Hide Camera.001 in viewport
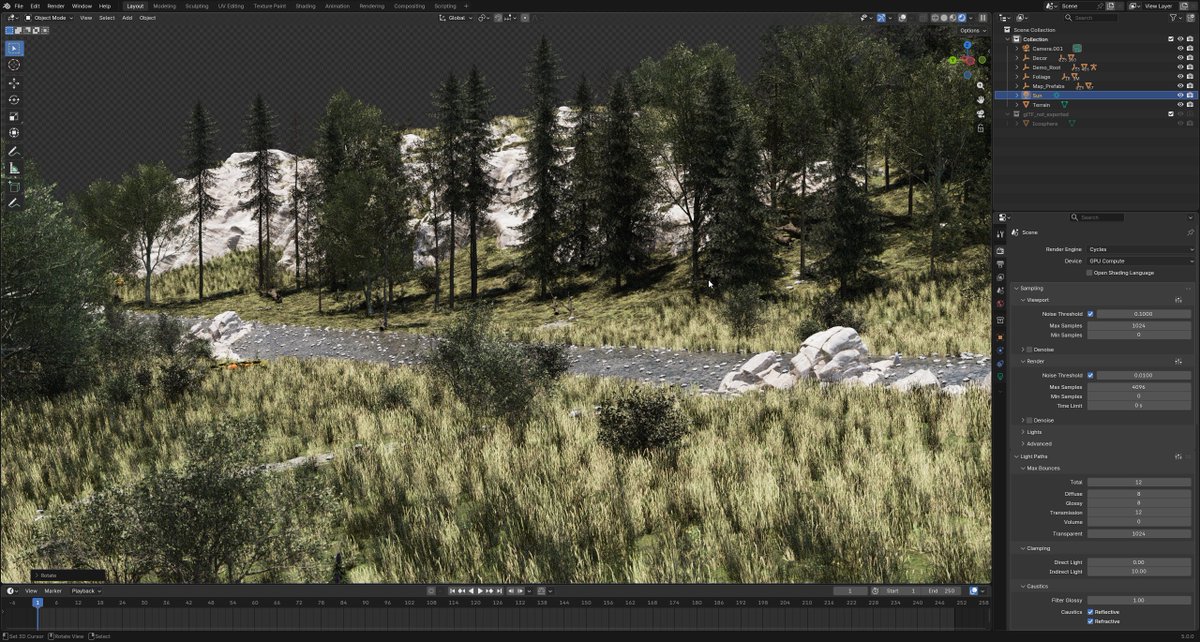The height and width of the screenshot is (642, 1200). pos(1180,48)
